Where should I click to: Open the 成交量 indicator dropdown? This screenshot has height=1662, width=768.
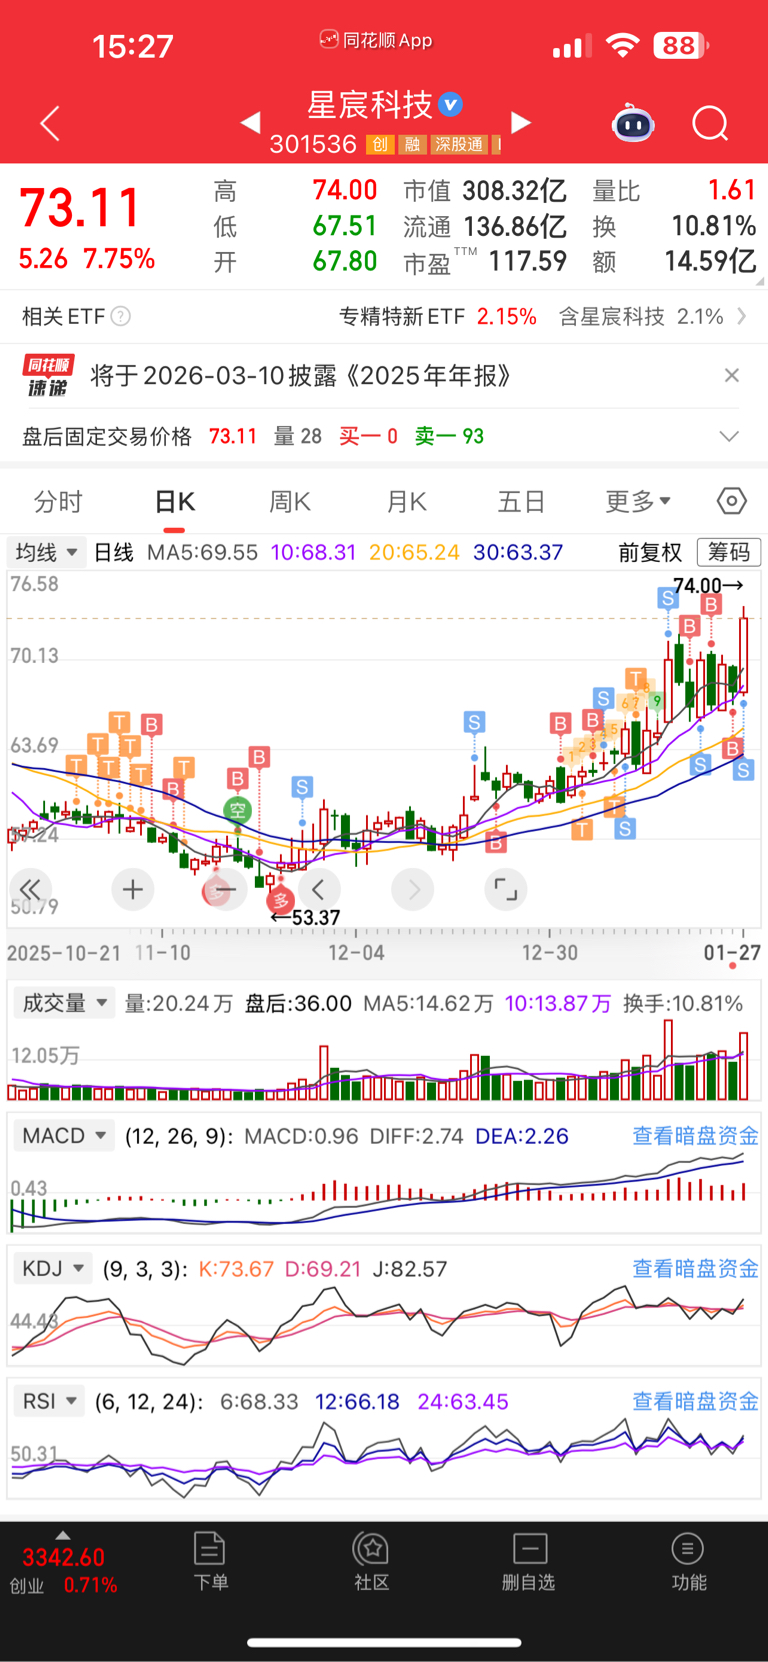click(64, 1003)
